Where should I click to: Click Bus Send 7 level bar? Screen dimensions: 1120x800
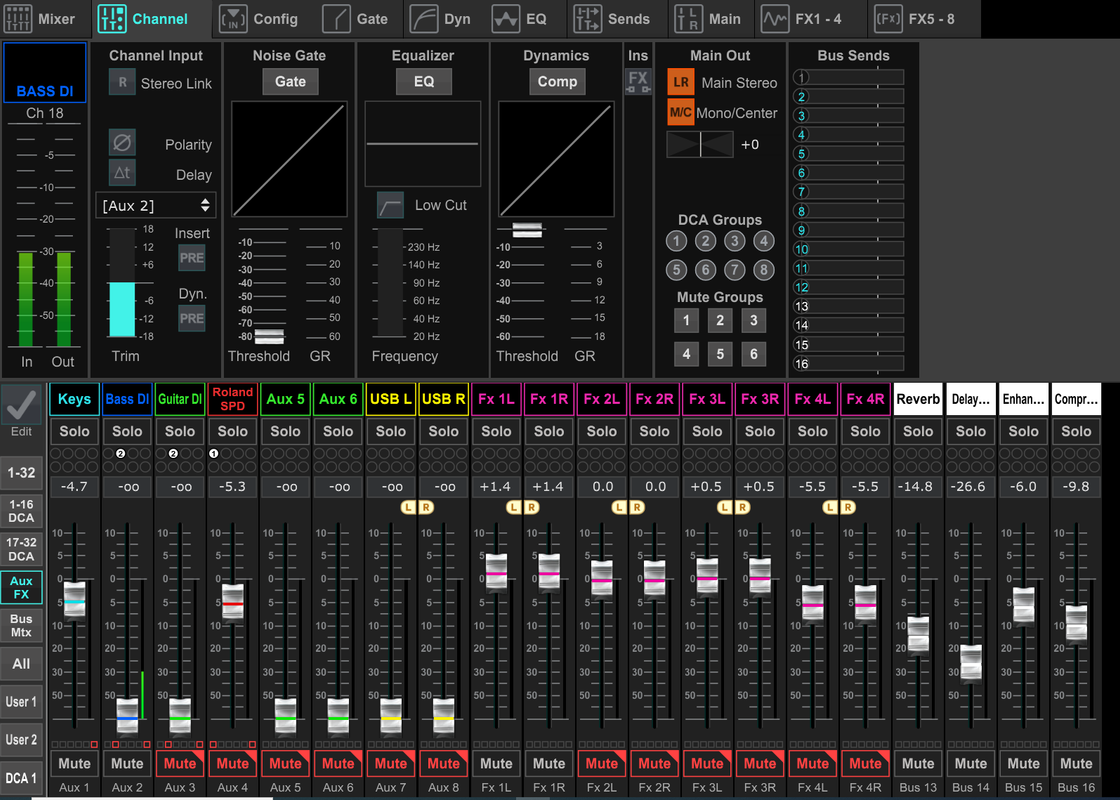pyautogui.click(x=856, y=191)
